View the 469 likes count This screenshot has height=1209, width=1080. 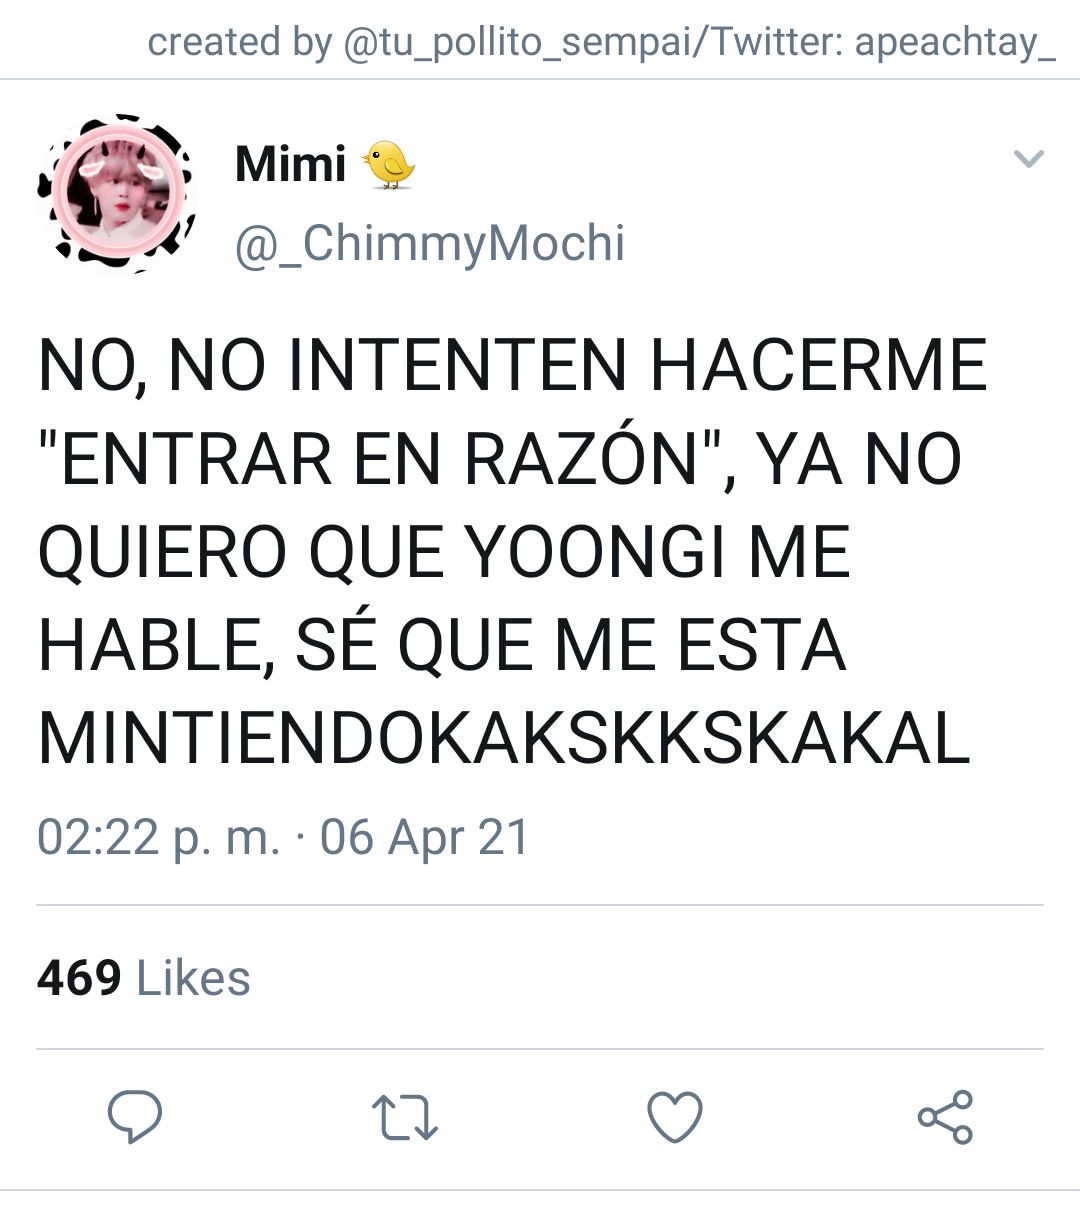[x=79, y=978]
